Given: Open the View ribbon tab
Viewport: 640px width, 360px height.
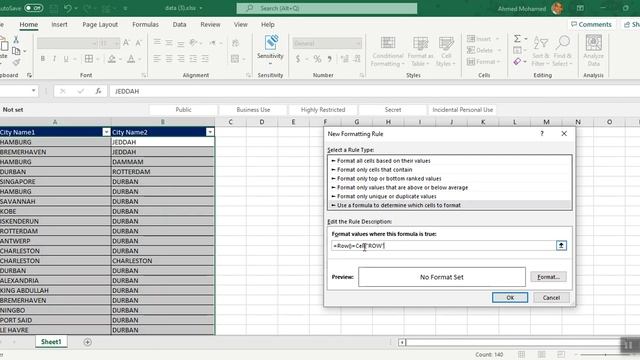Looking at the screenshot, I should [x=240, y=24].
